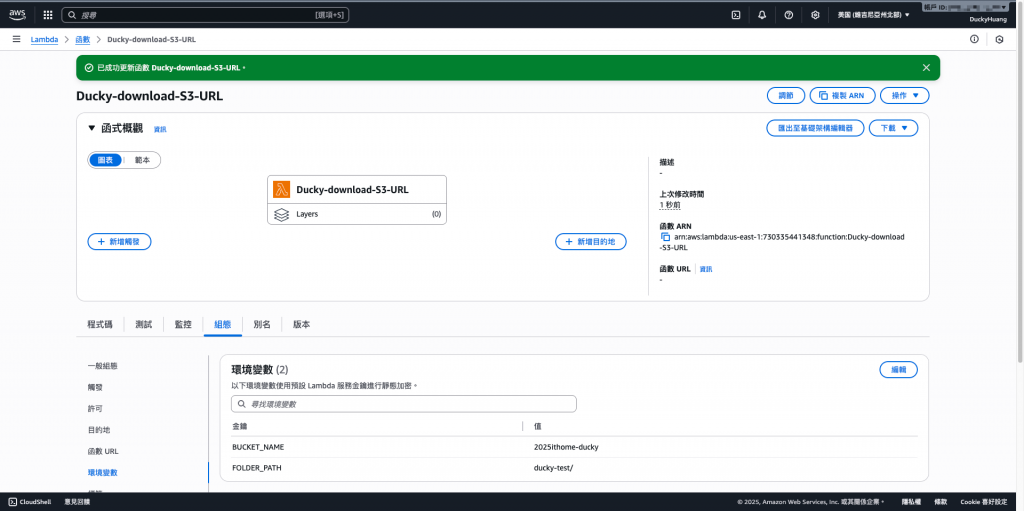Click the 調節 button
This screenshot has height=511, width=1024.
point(786,95)
